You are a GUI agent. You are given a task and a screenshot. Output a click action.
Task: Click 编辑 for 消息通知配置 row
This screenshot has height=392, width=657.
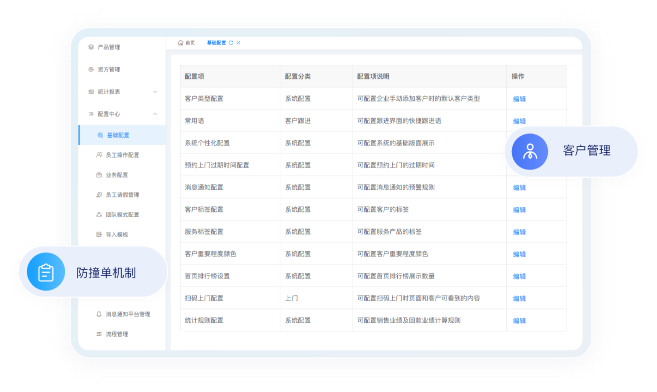point(519,188)
